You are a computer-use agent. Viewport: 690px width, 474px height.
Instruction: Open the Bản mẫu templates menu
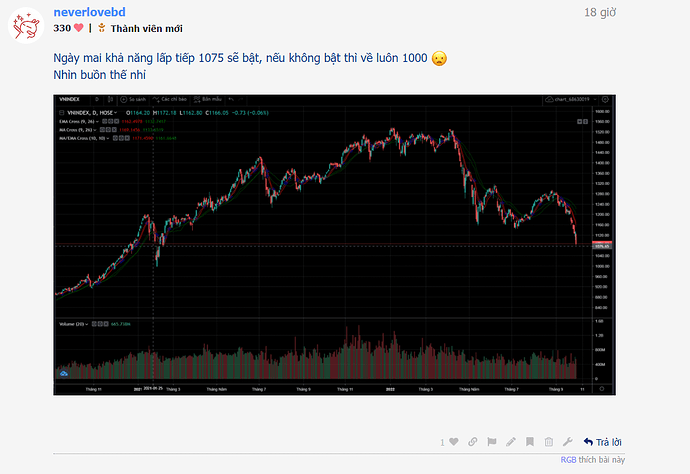point(208,100)
